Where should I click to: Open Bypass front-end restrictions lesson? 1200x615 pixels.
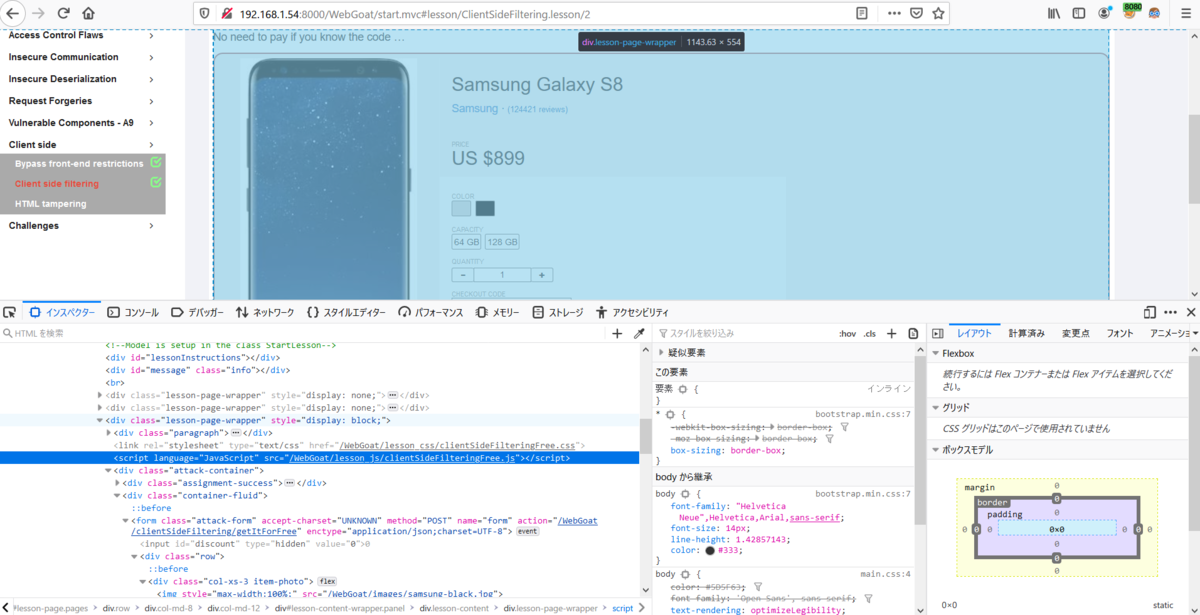coord(79,164)
